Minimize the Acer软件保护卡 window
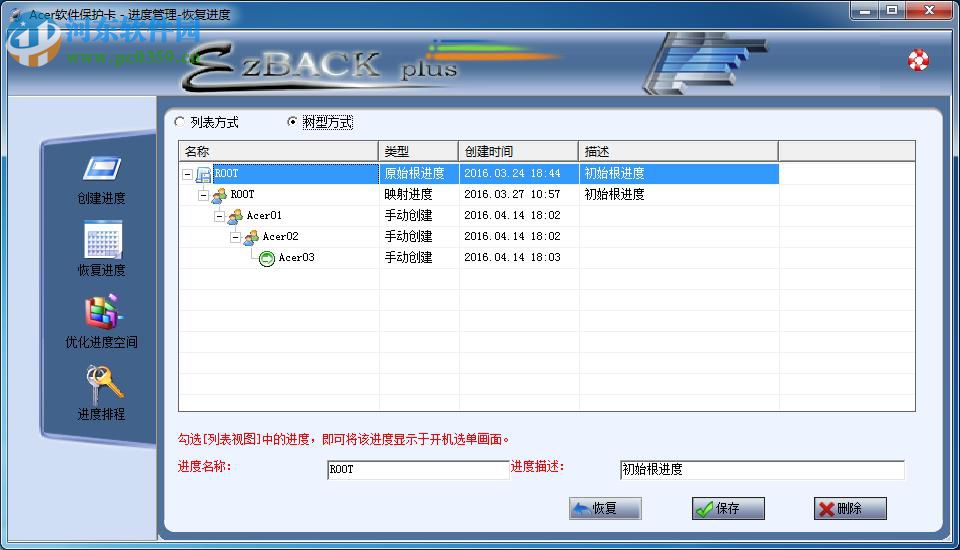Viewport: 960px width, 550px height. click(x=864, y=10)
